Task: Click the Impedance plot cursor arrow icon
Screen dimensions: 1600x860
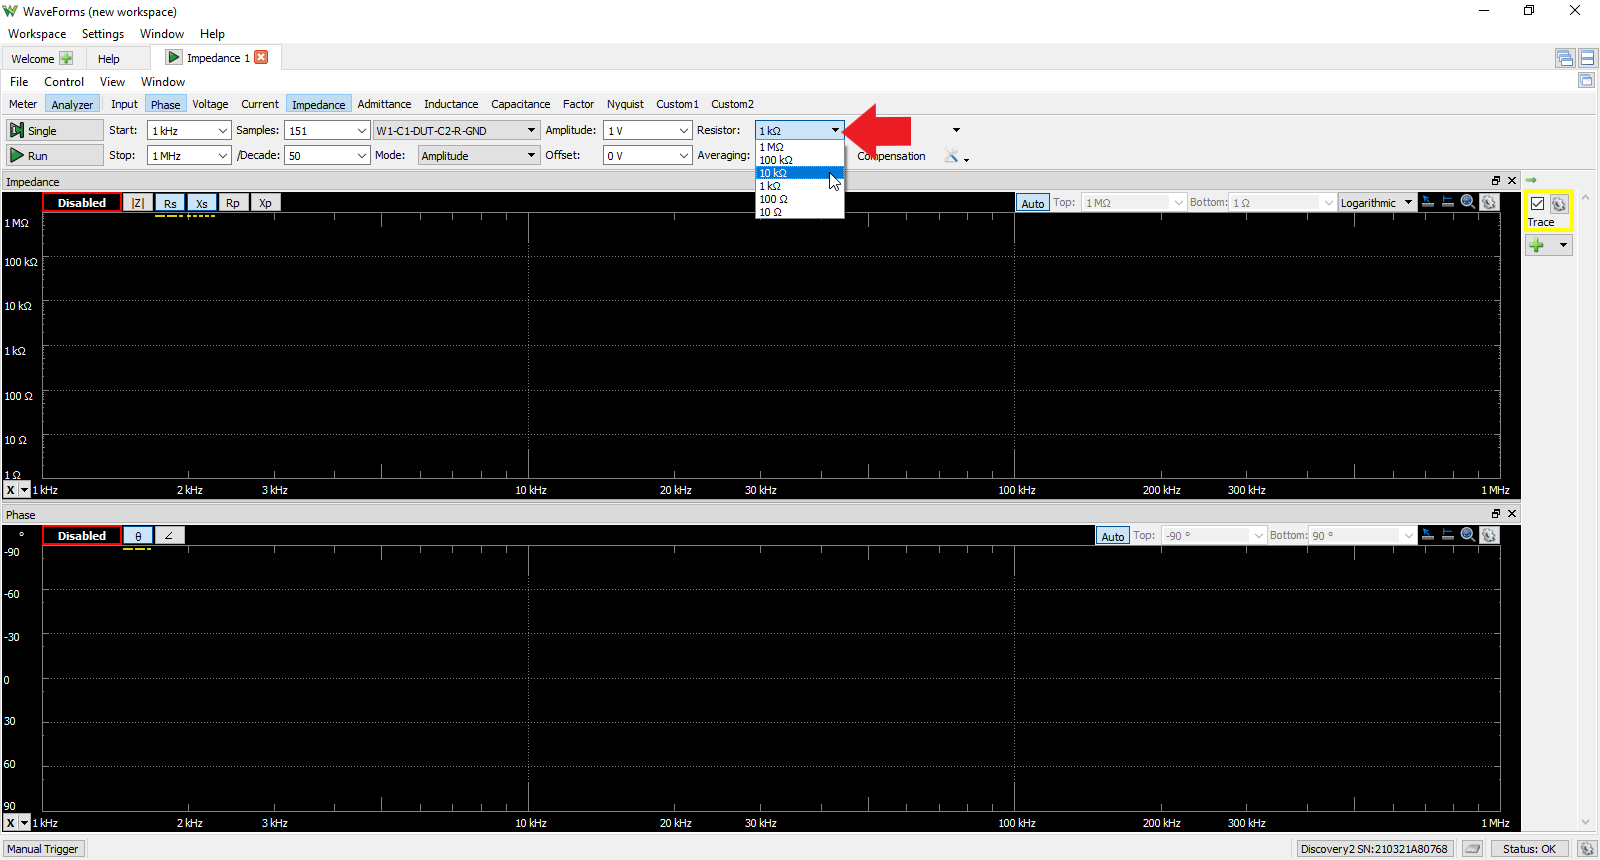Action: click(x=1428, y=202)
